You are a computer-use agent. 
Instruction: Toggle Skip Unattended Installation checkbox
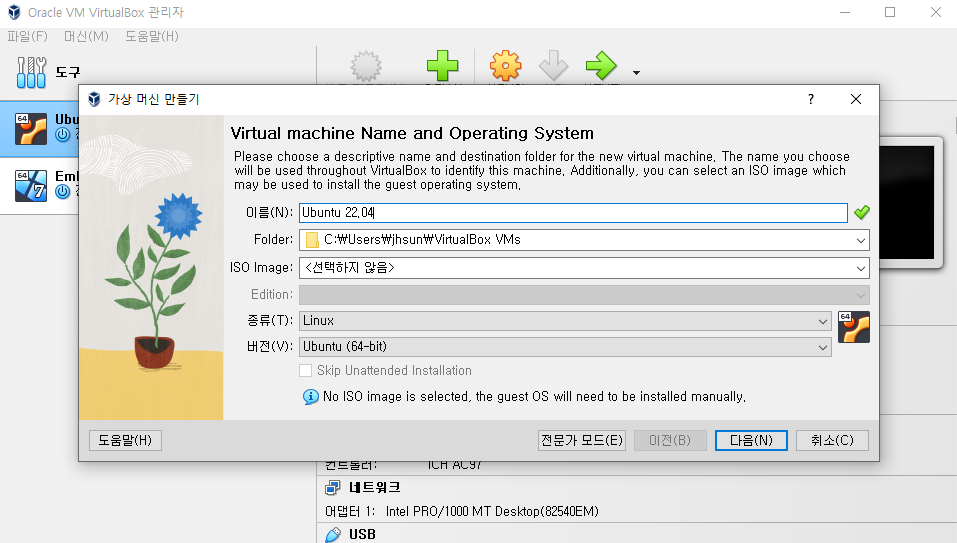pos(306,370)
